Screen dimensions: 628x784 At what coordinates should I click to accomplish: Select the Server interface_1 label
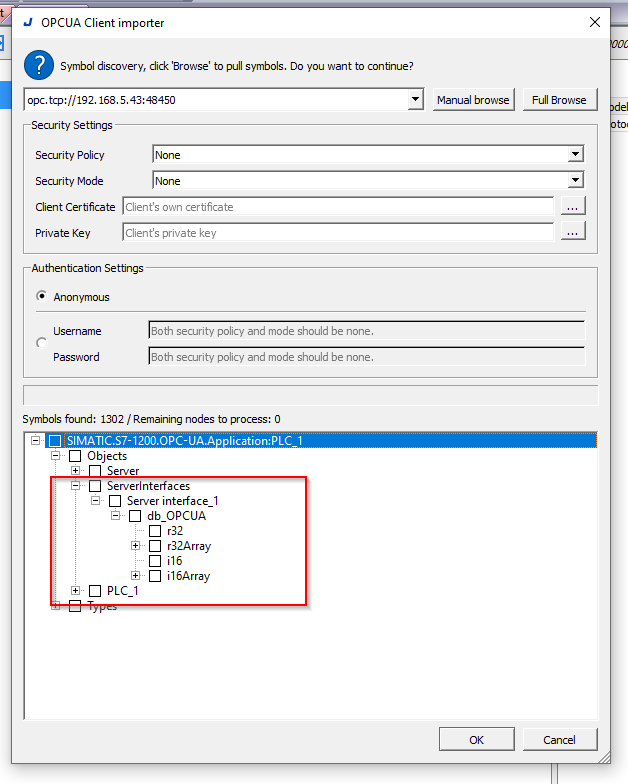pyautogui.click(x=172, y=500)
